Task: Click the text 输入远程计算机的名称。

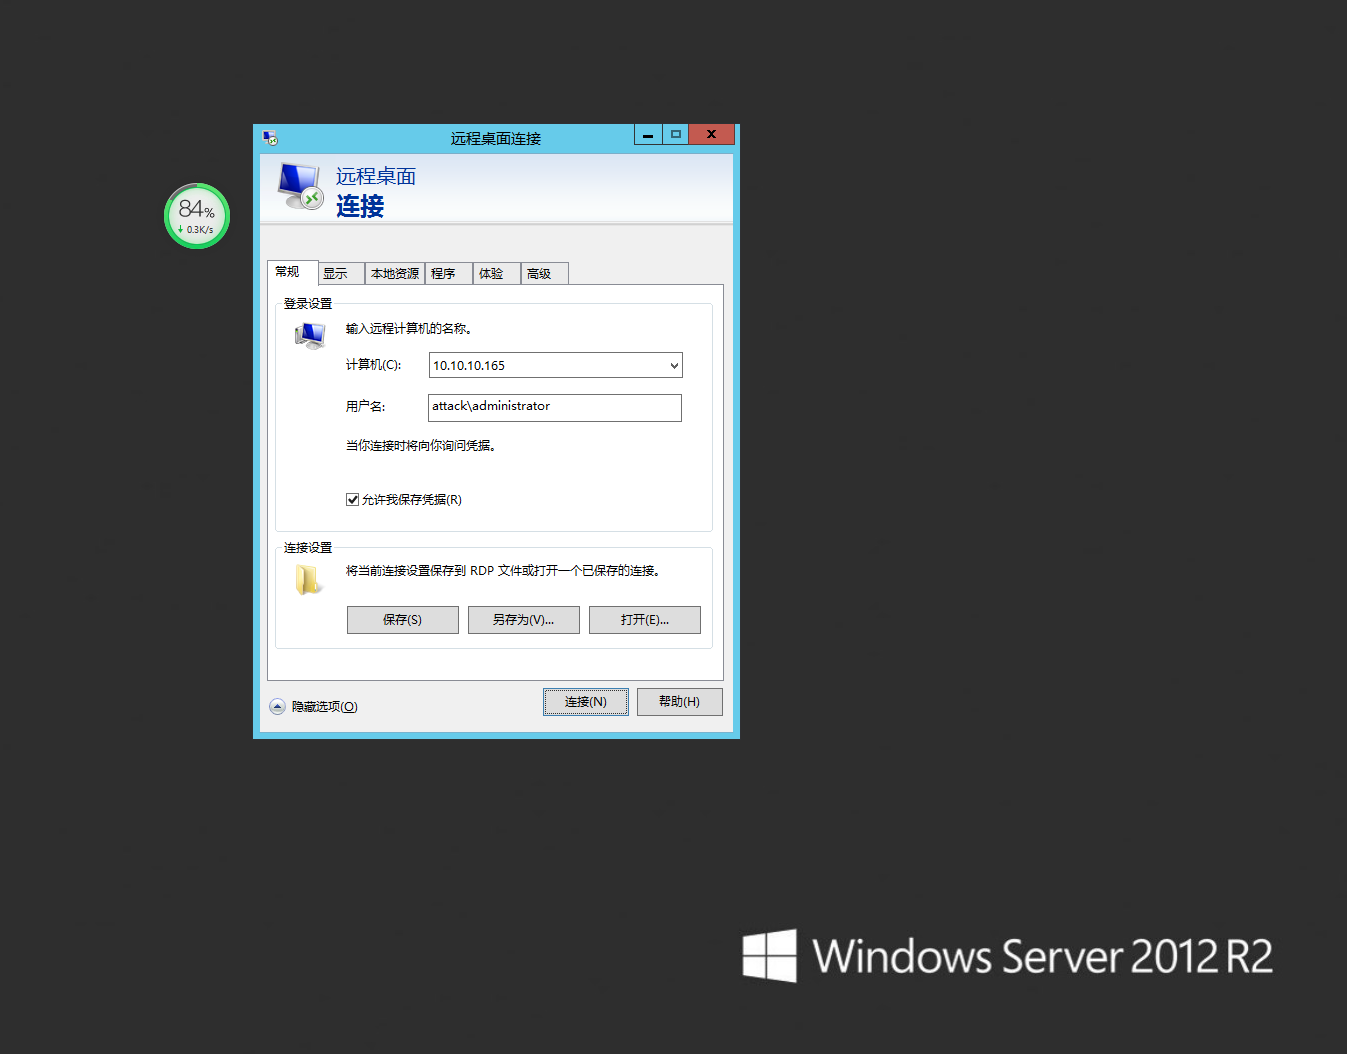Action: tap(409, 329)
